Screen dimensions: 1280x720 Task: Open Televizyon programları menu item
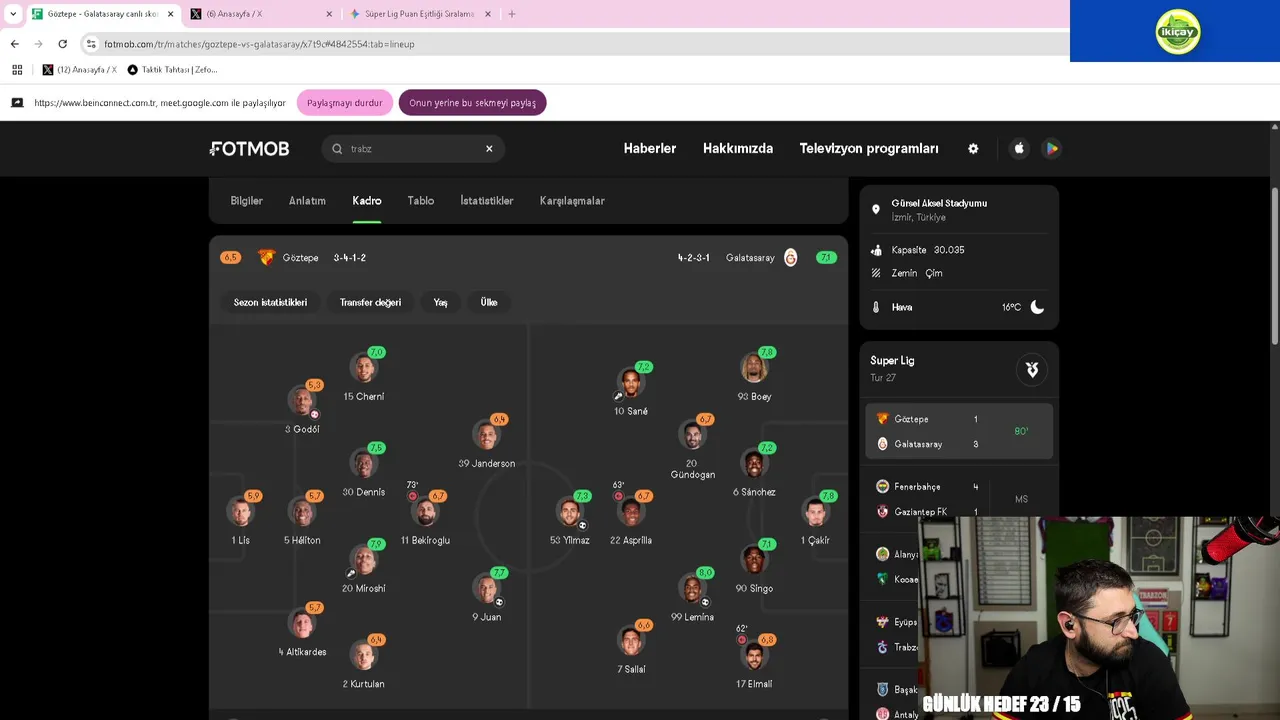coord(869,148)
